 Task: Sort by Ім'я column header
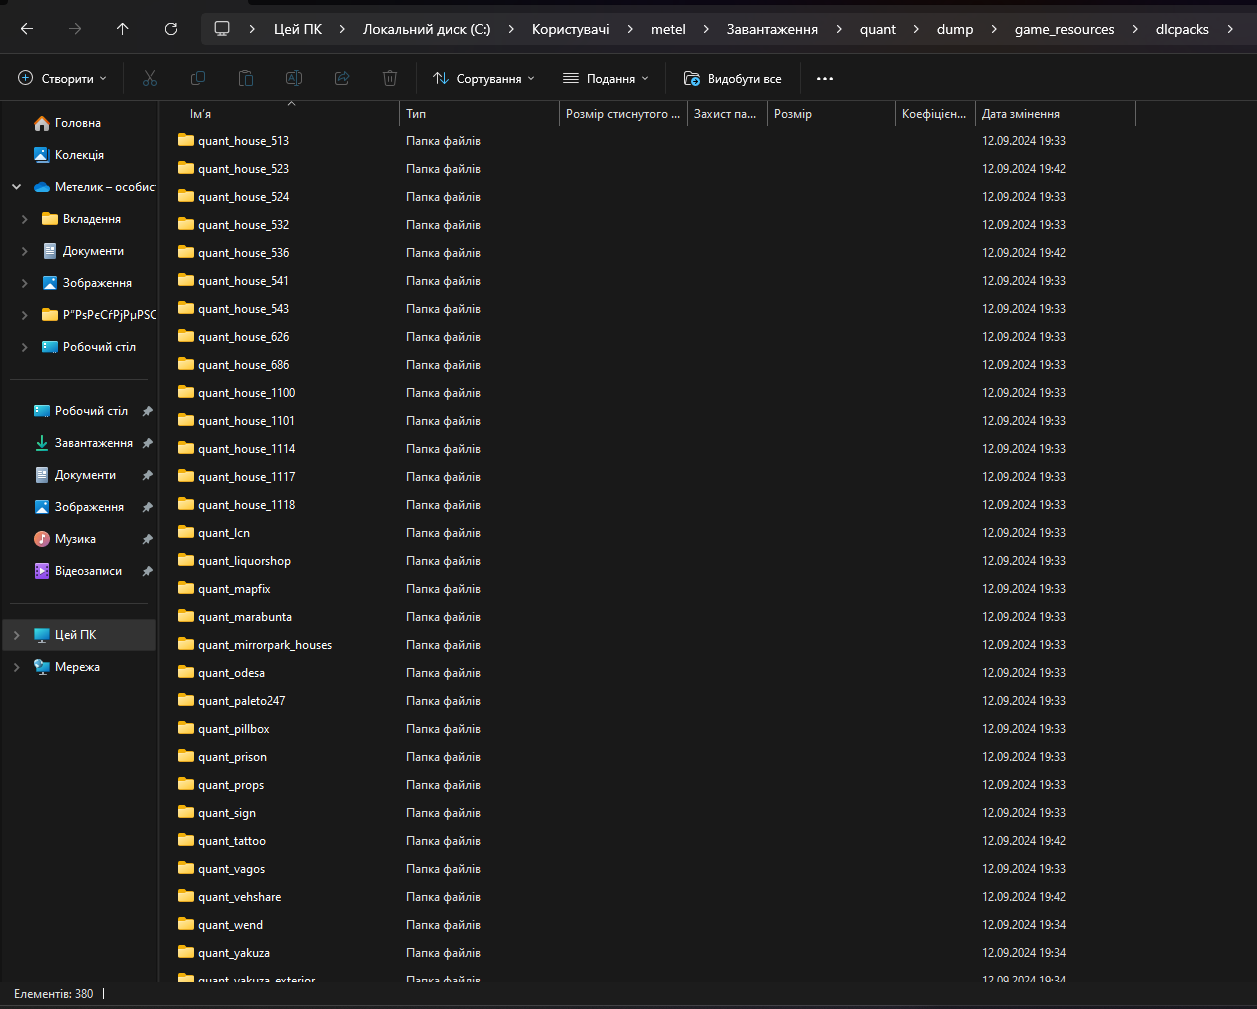pos(280,114)
